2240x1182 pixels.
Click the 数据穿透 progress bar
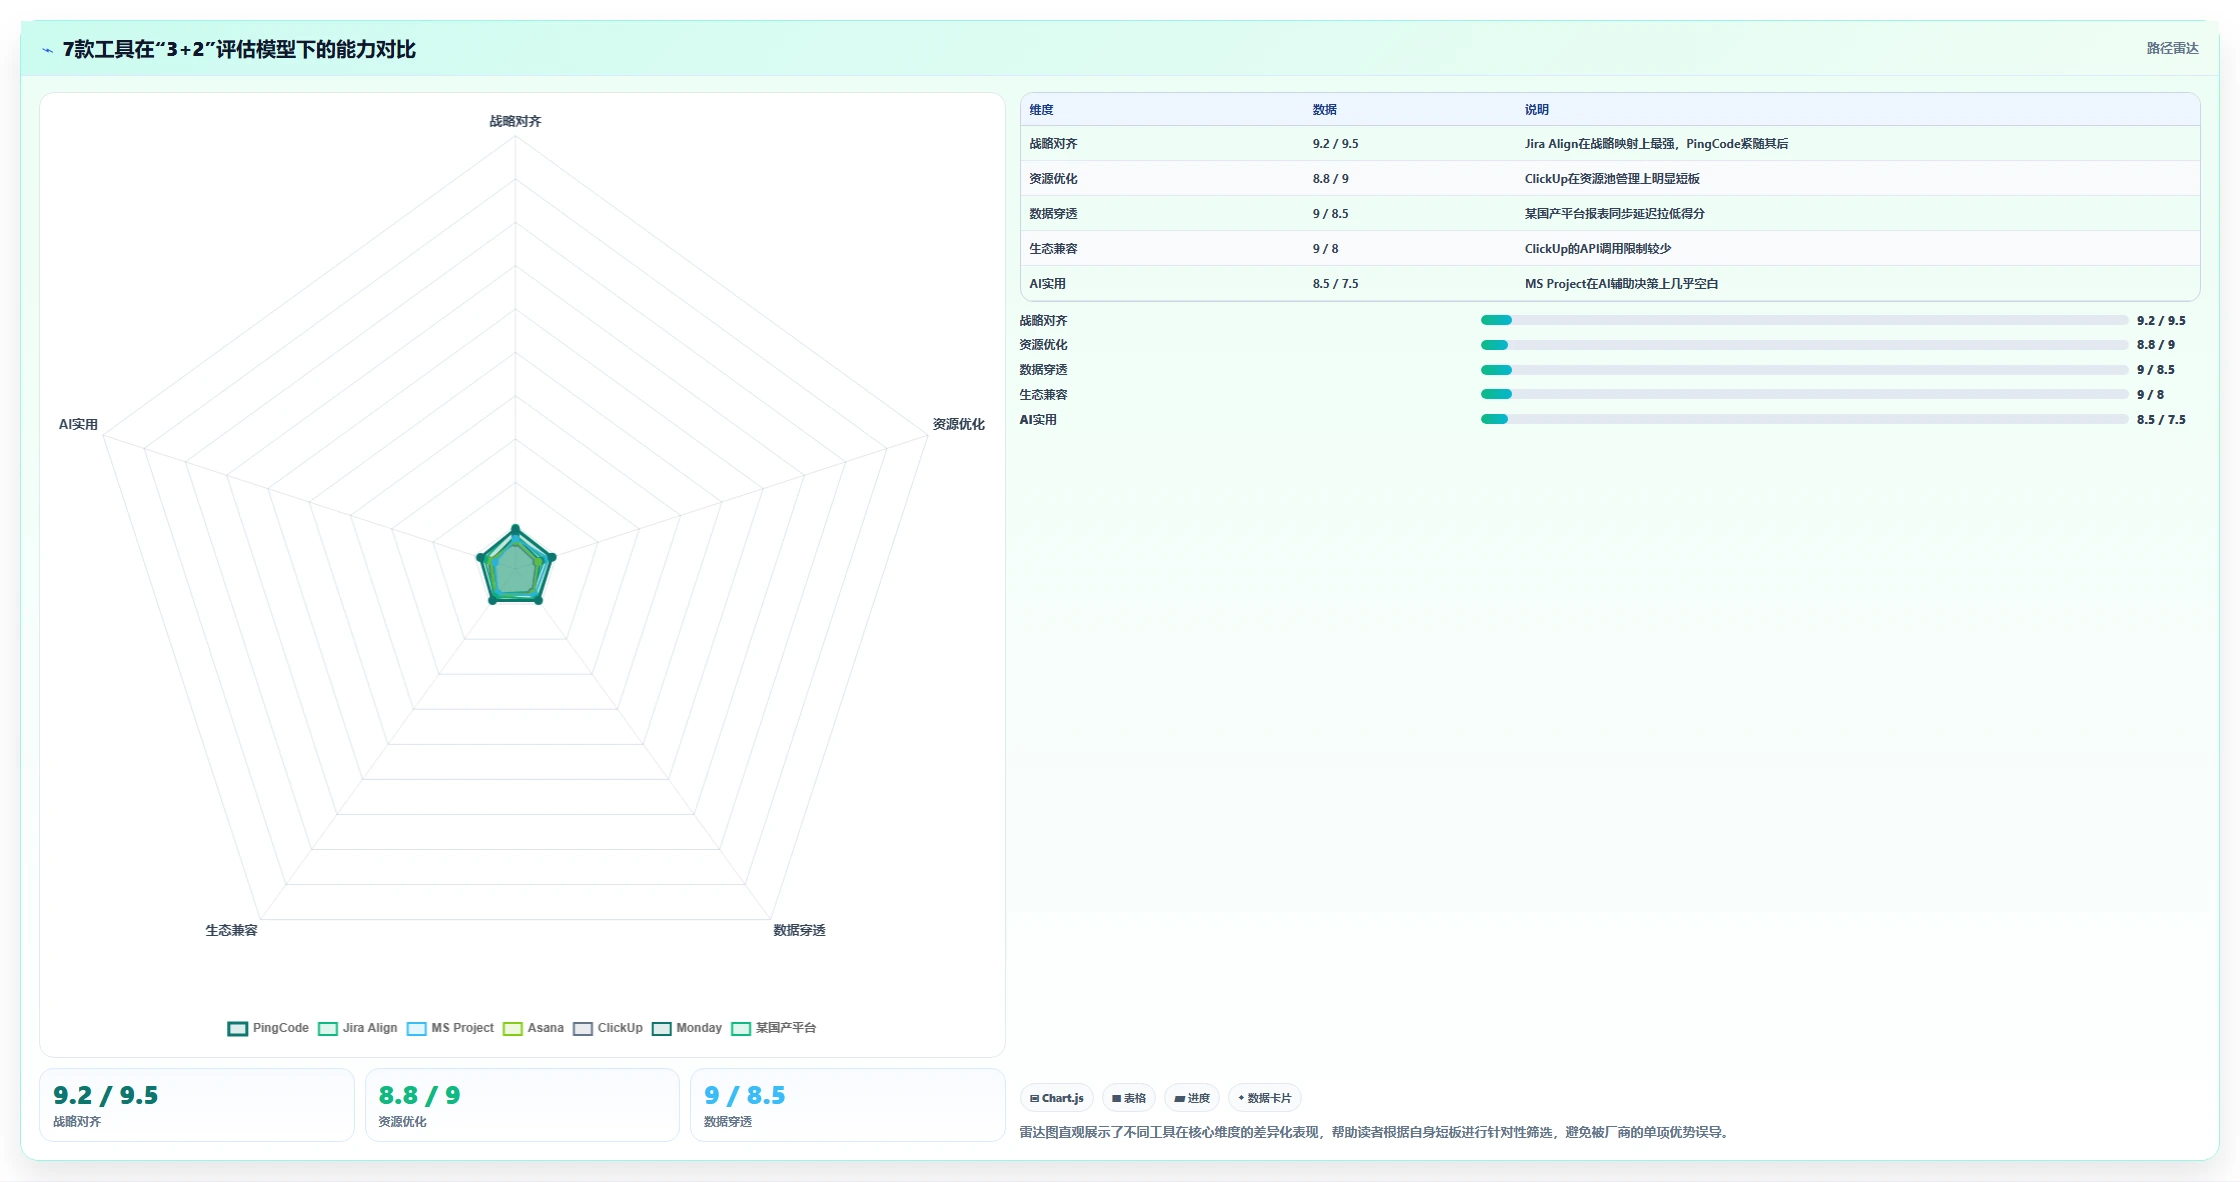1804,370
